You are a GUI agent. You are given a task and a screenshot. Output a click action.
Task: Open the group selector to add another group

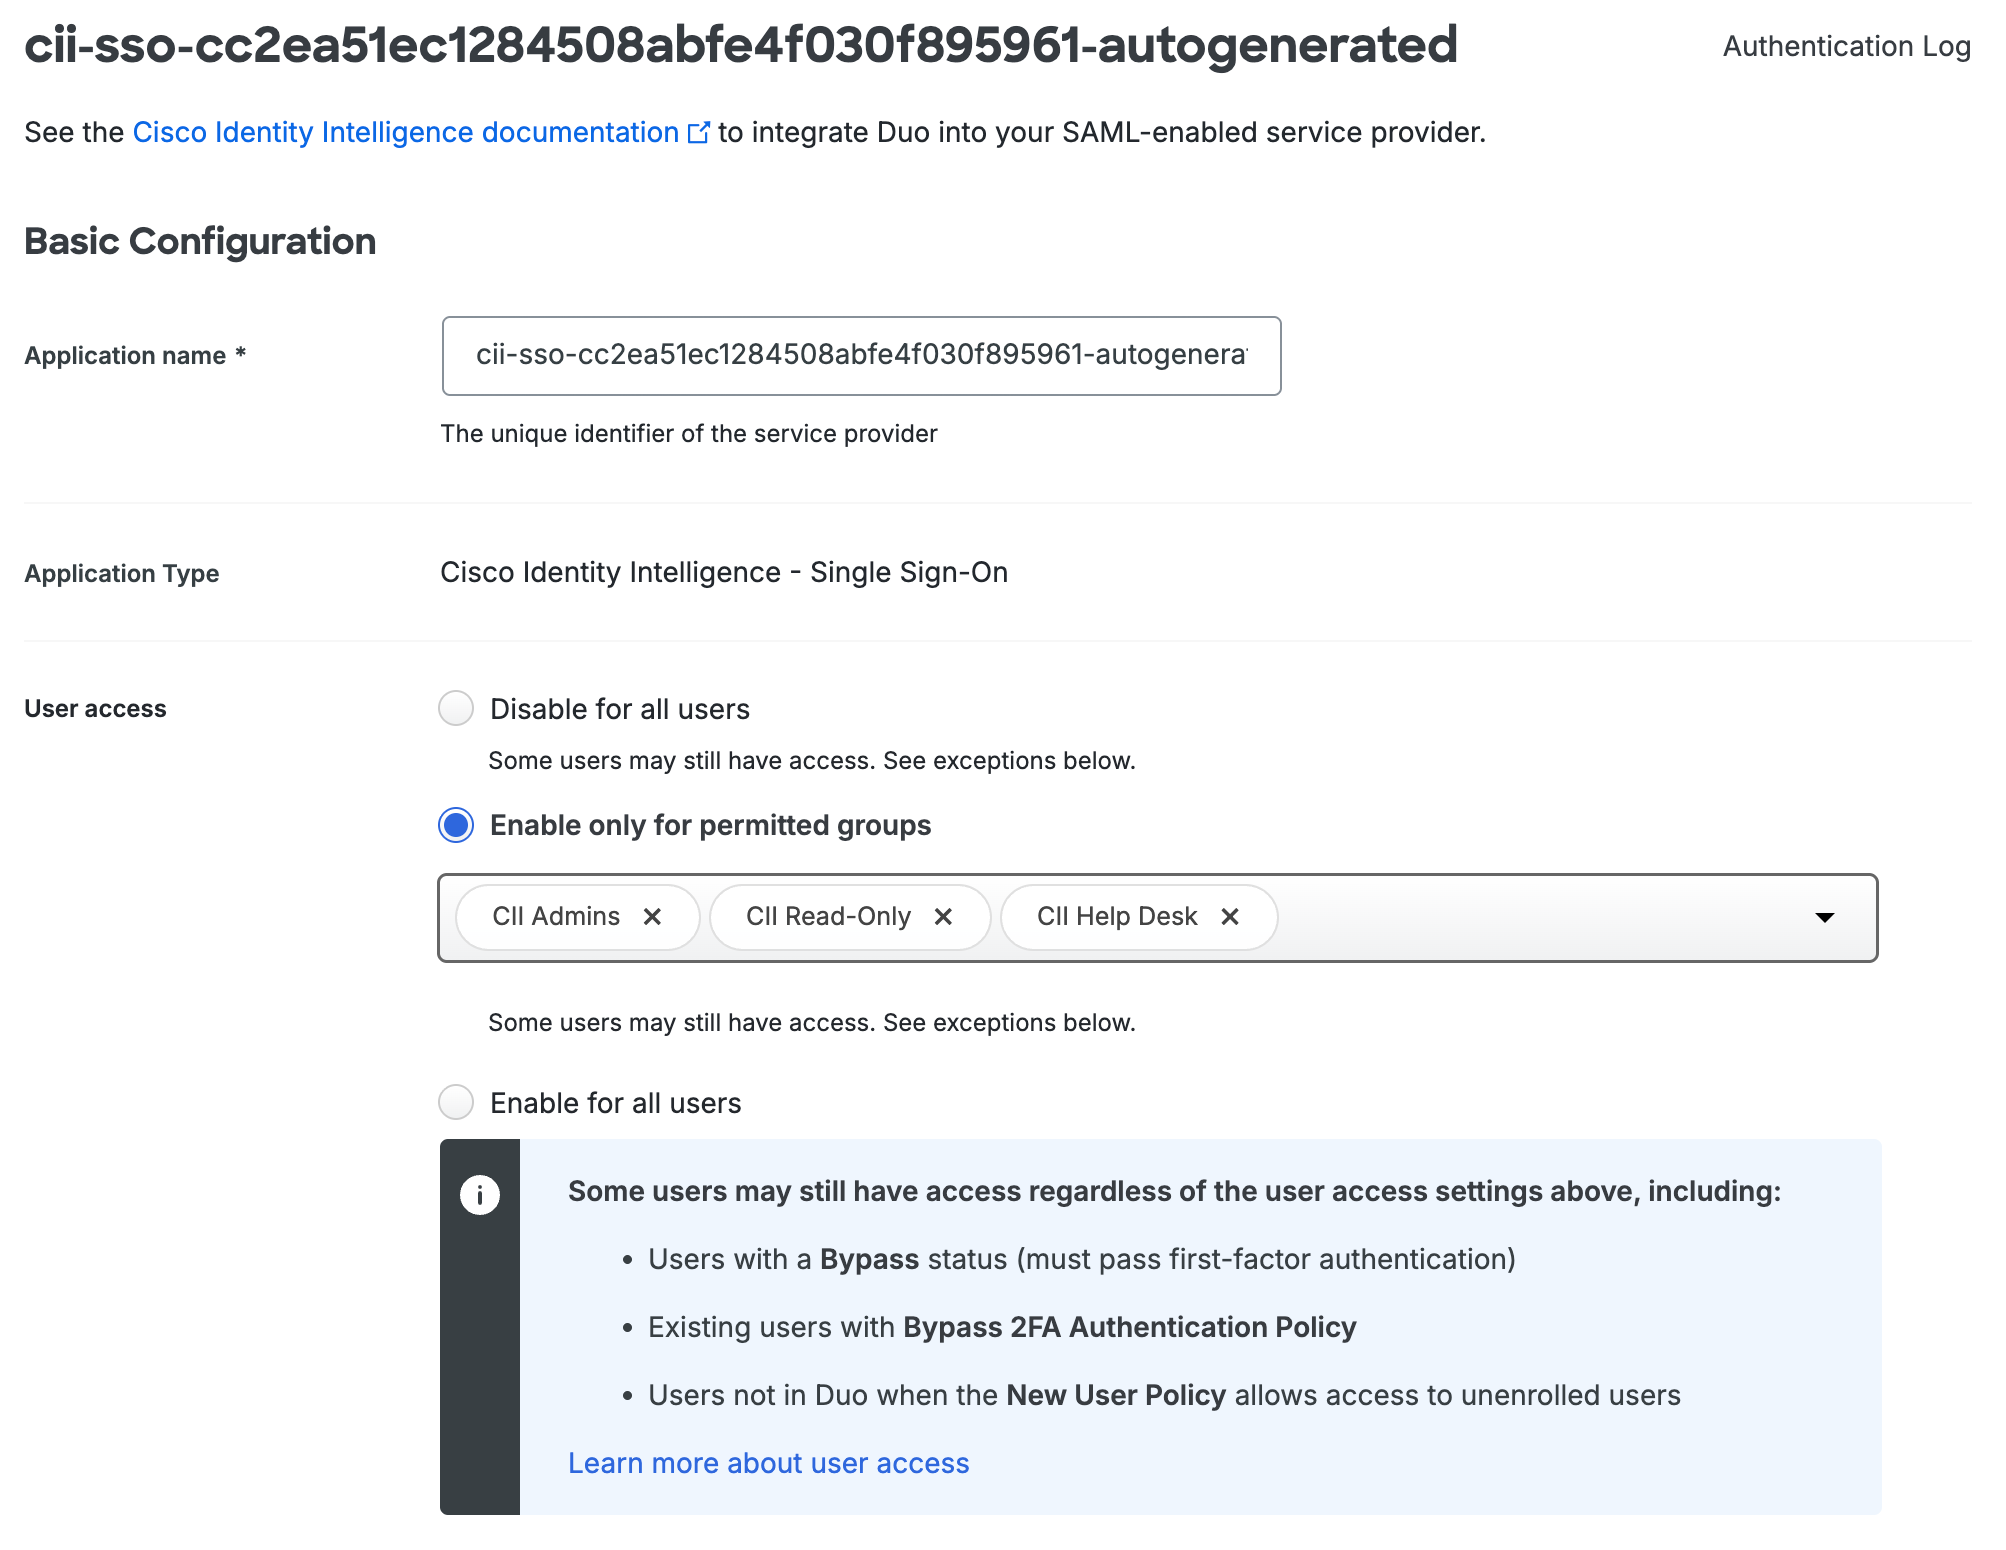coord(1550,917)
